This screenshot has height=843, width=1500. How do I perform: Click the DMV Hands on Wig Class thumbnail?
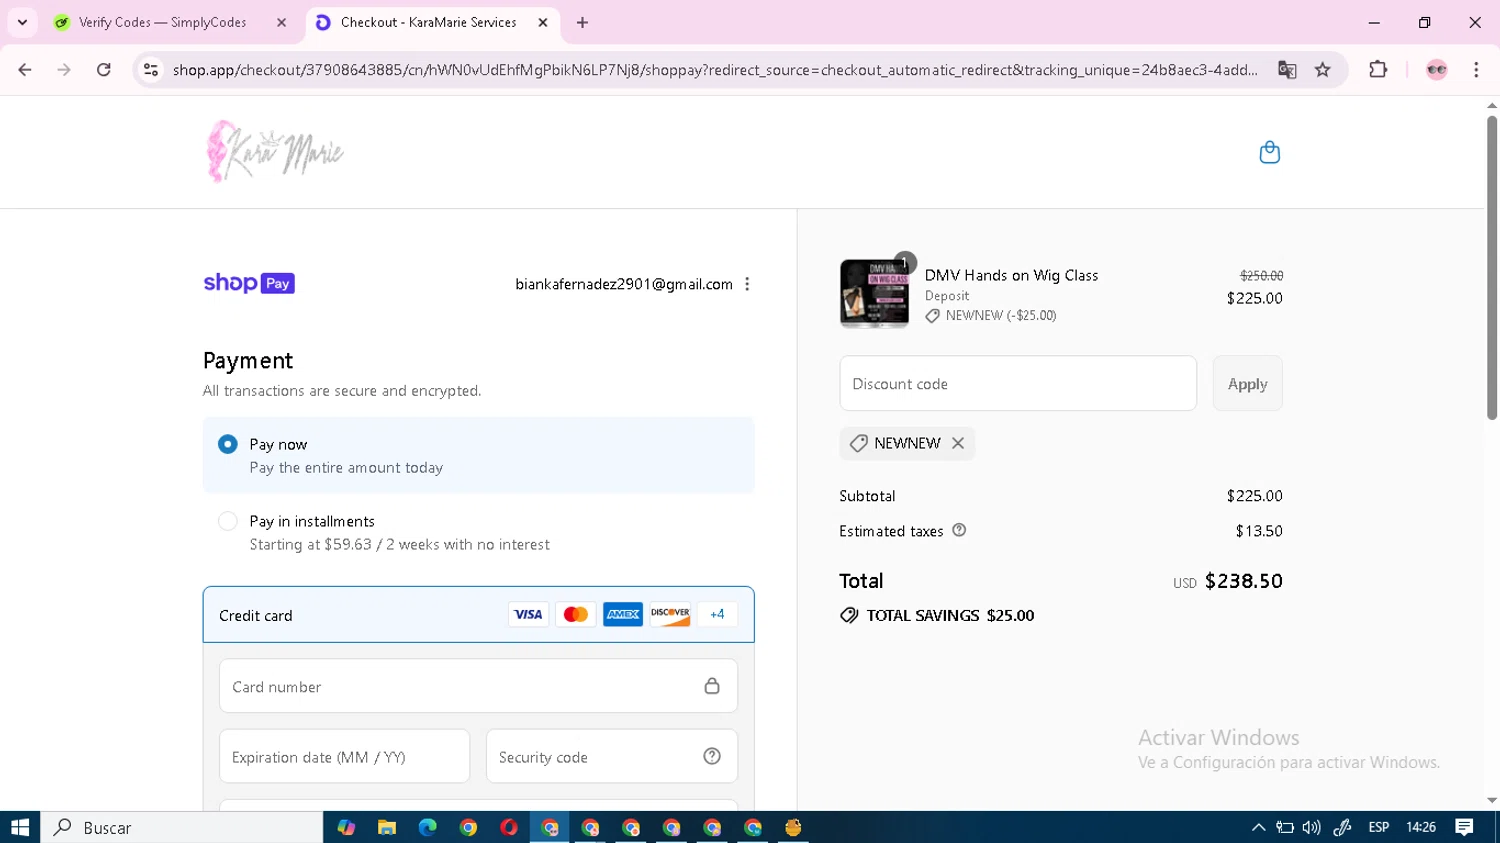tap(874, 293)
